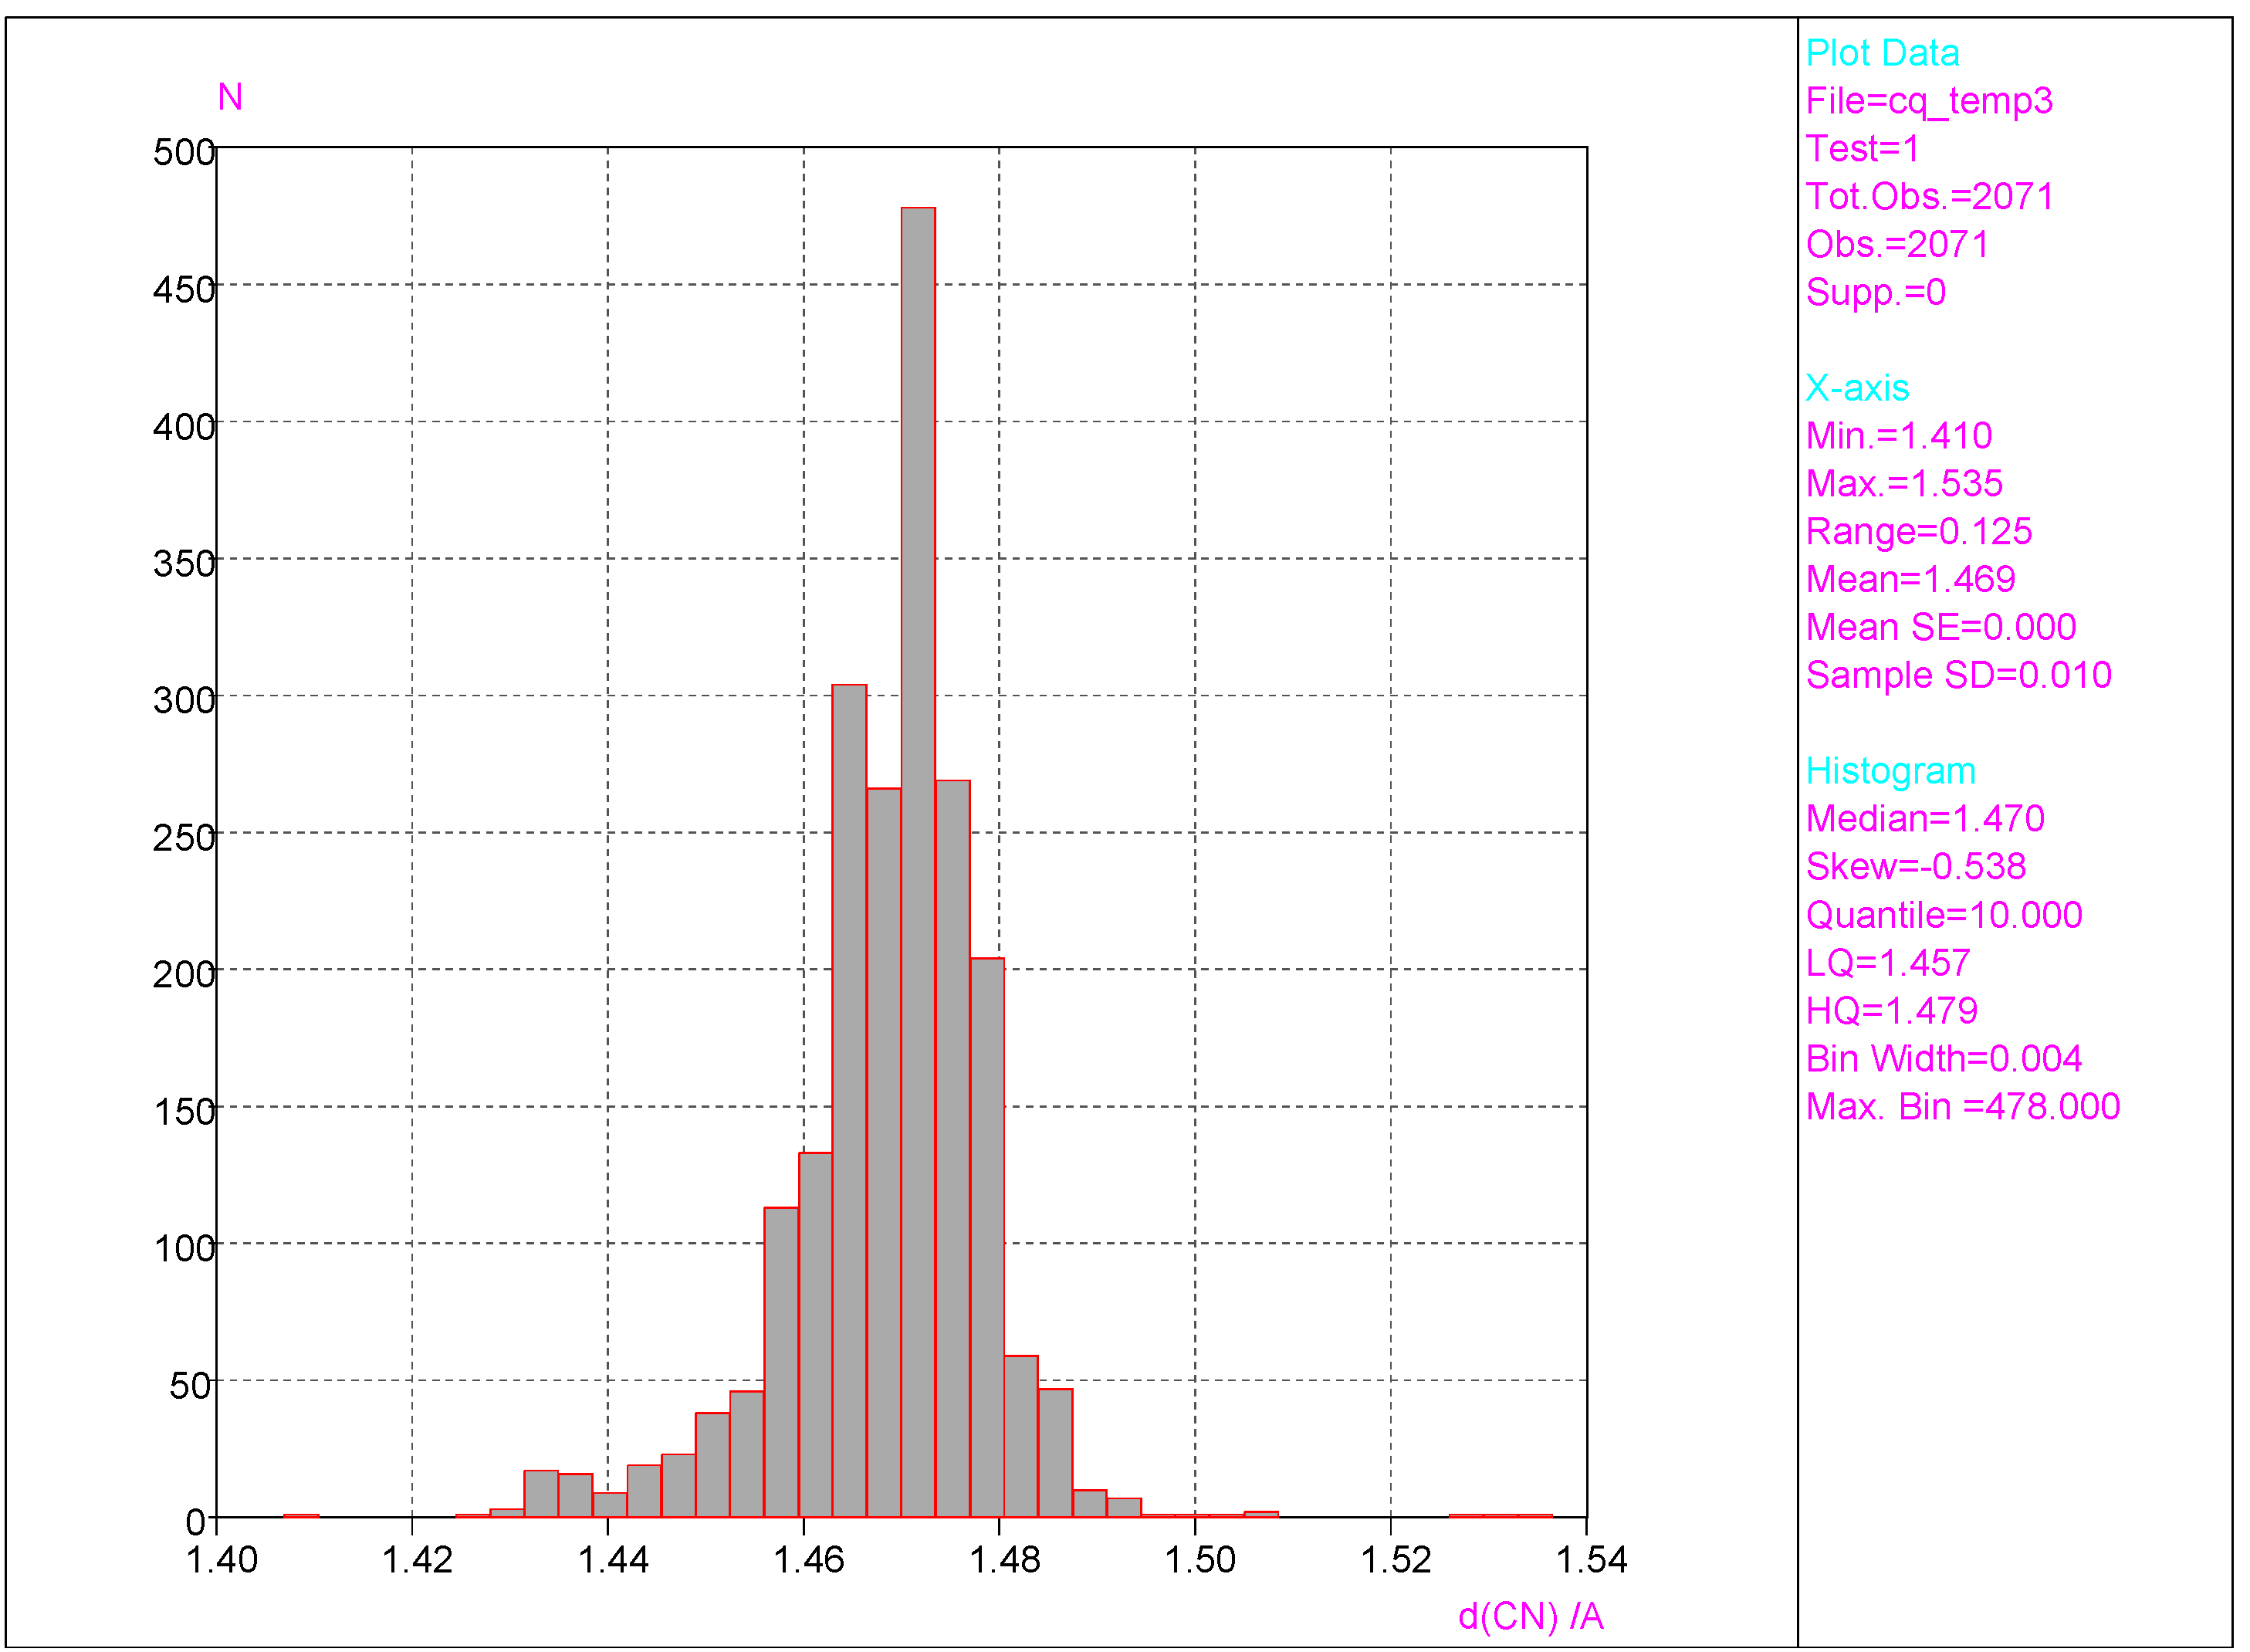2250x1652 pixels.
Task: Click the 'd(CN) /A' x-axis title
Action: click(x=1530, y=1617)
